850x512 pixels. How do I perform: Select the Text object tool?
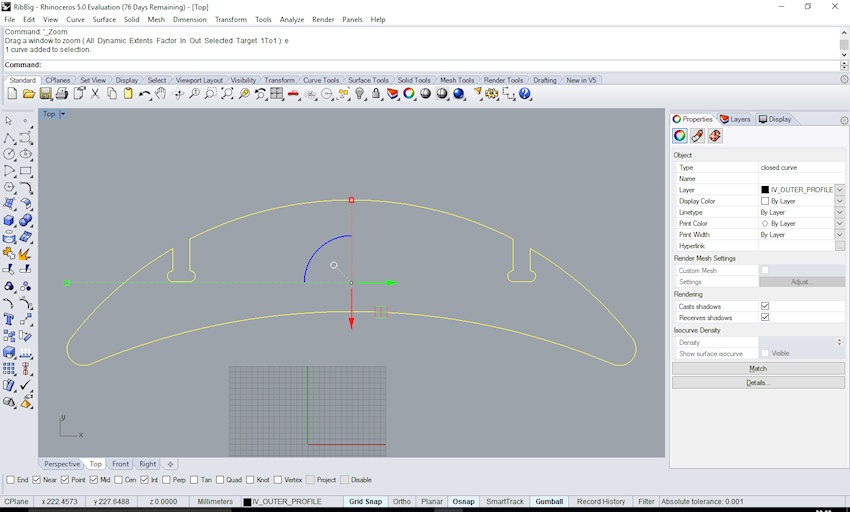pyautogui.click(x=9, y=319)
